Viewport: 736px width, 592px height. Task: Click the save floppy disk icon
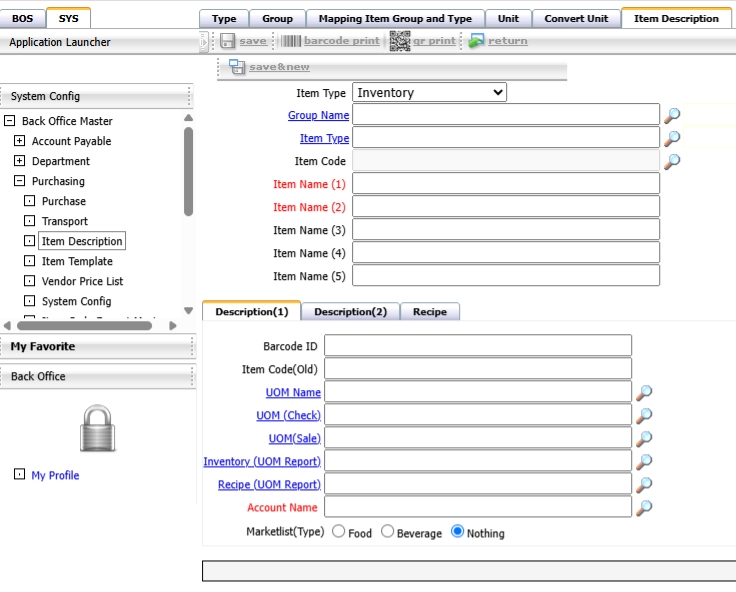pos(227,41)
